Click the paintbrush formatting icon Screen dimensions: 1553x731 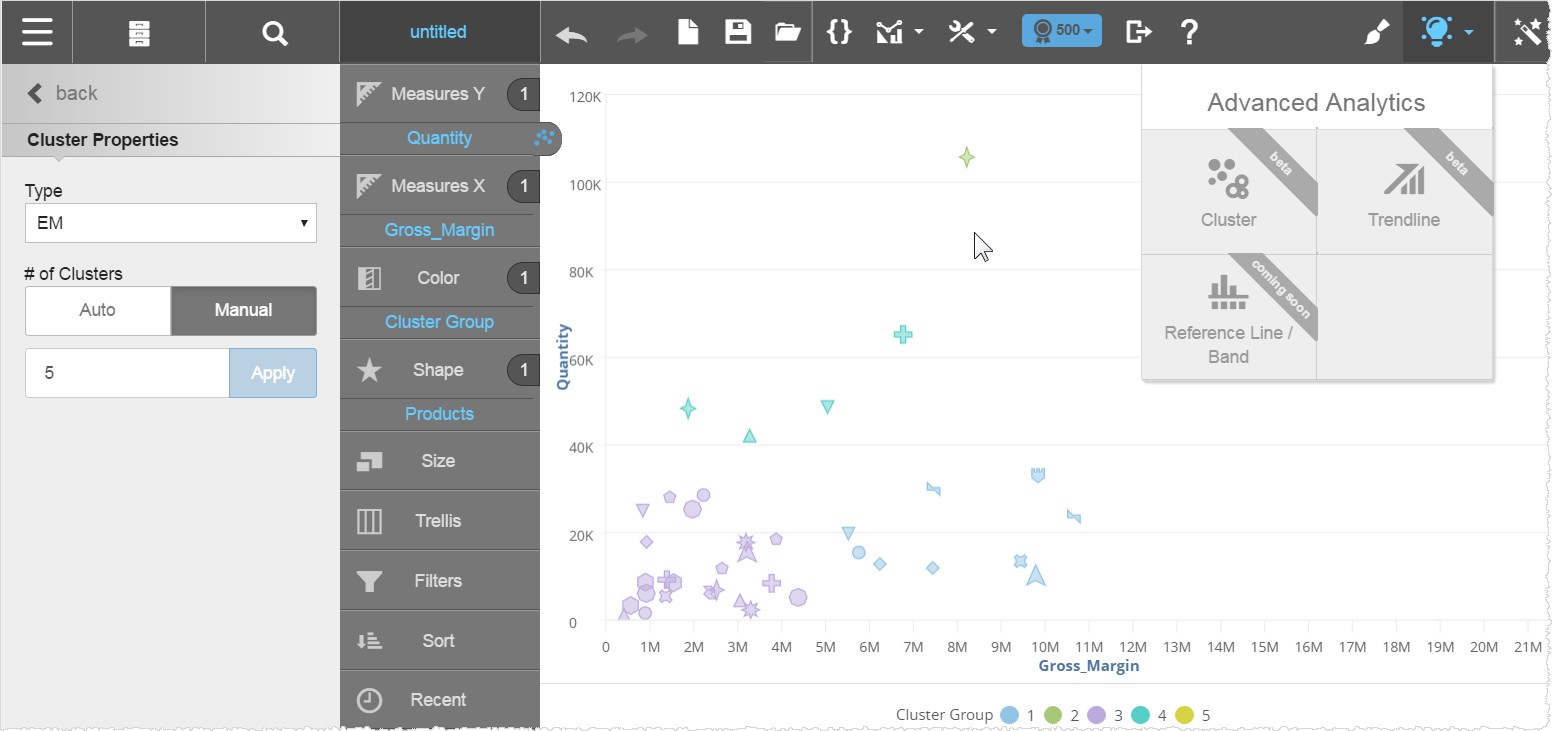1377,33
